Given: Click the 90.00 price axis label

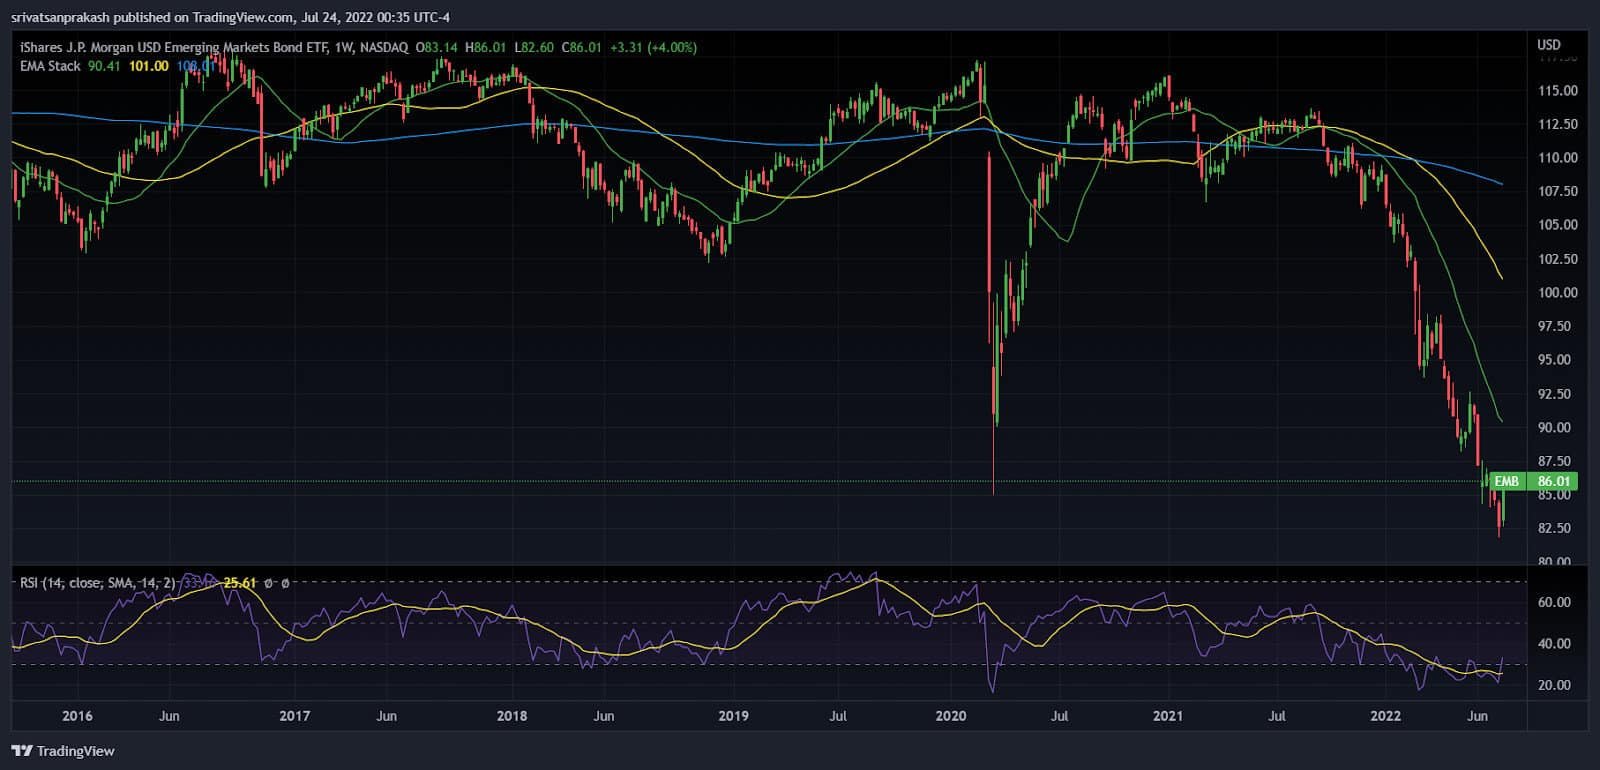Looking at the screenshot, I should (1557, 428).
